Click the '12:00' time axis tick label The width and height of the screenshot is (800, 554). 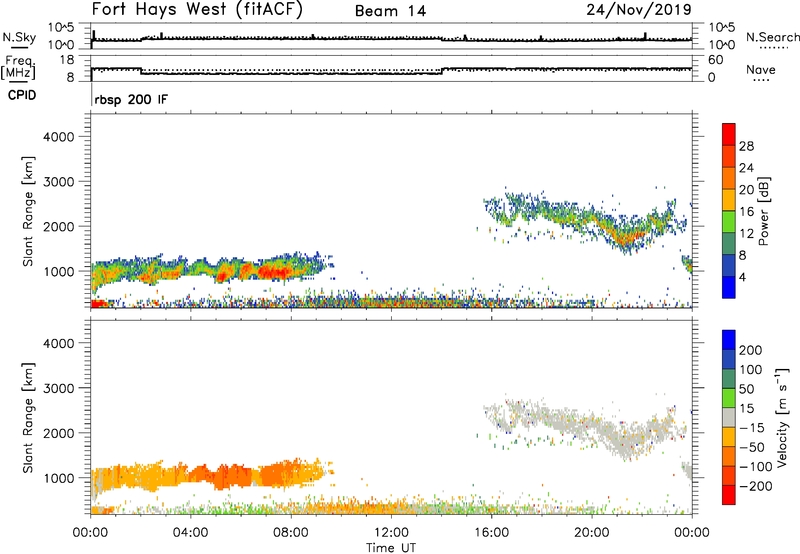coord(391,533)
